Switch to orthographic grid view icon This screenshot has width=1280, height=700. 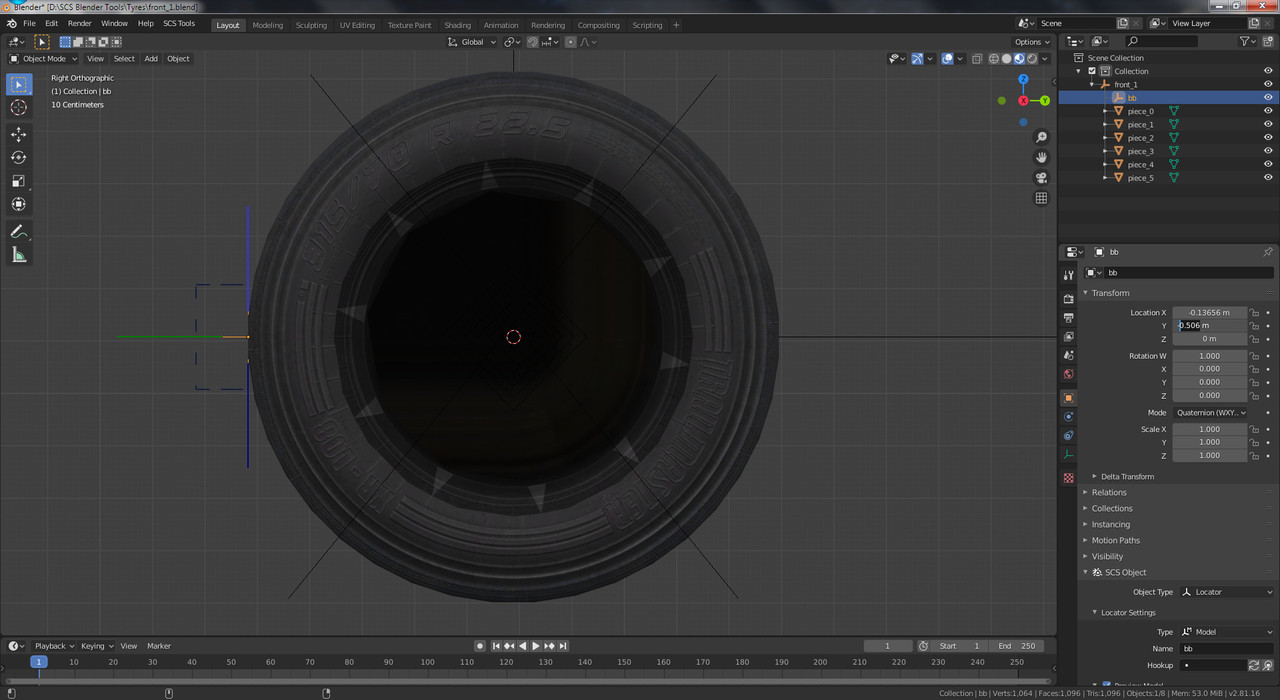click(1041, 198)
